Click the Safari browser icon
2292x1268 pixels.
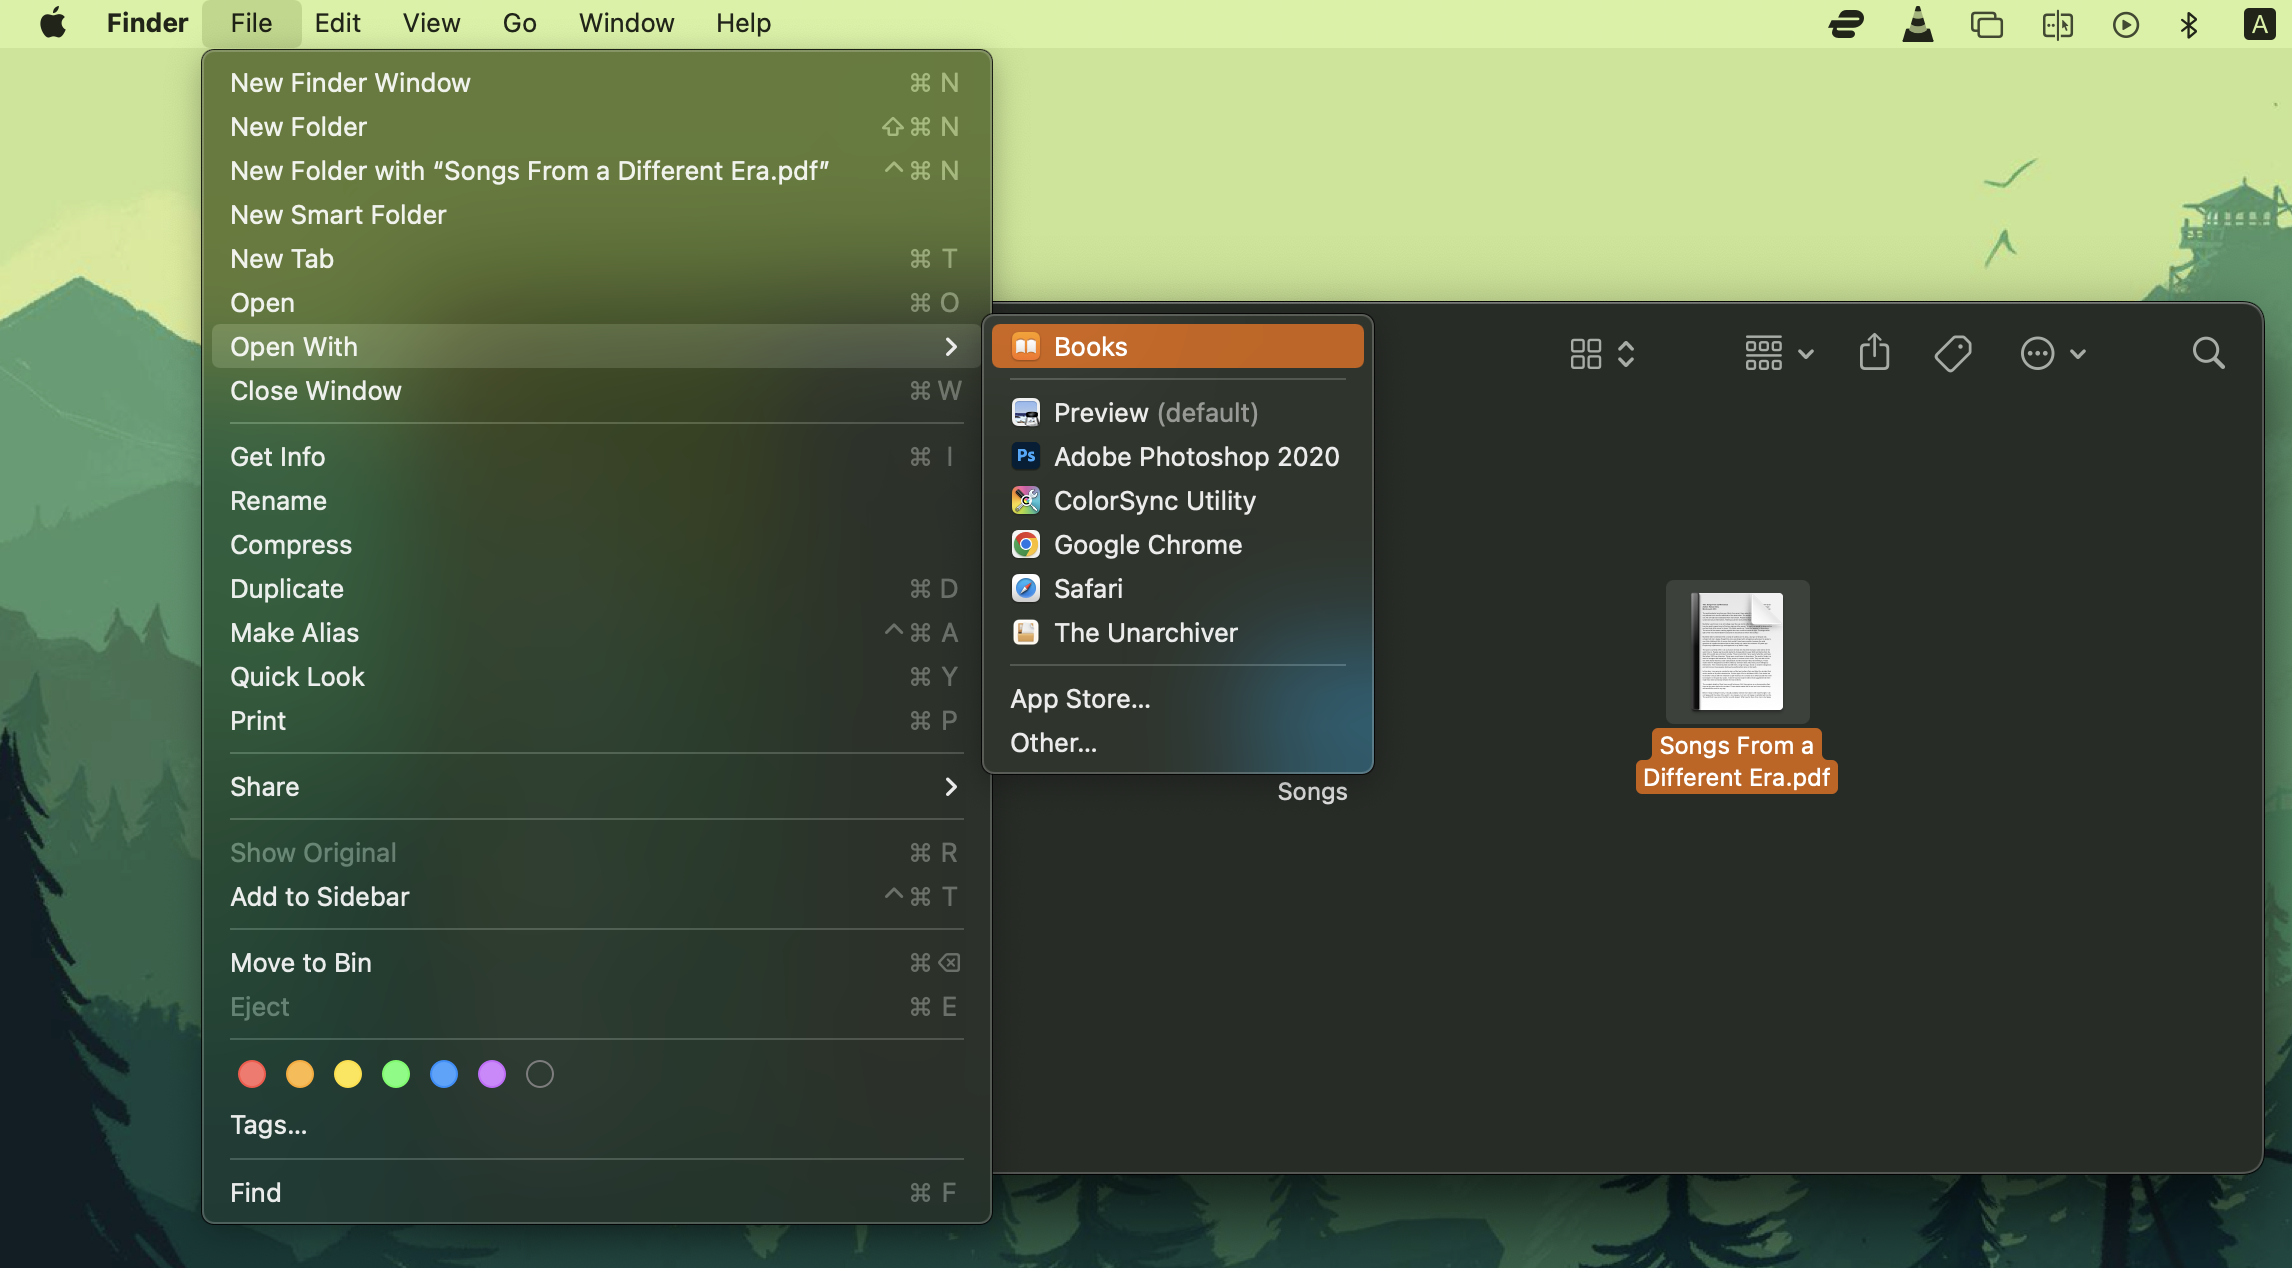tap(1024, 590)
